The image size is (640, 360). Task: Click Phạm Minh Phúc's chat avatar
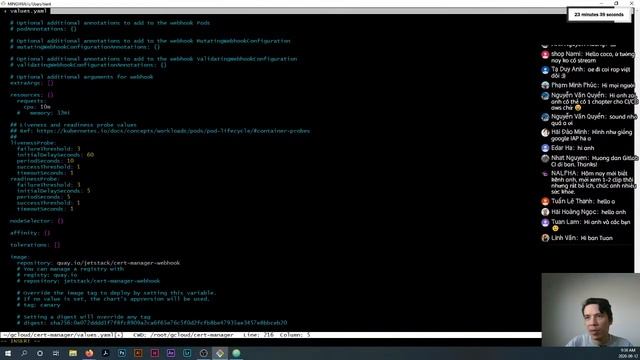click(x=545, y=85)
